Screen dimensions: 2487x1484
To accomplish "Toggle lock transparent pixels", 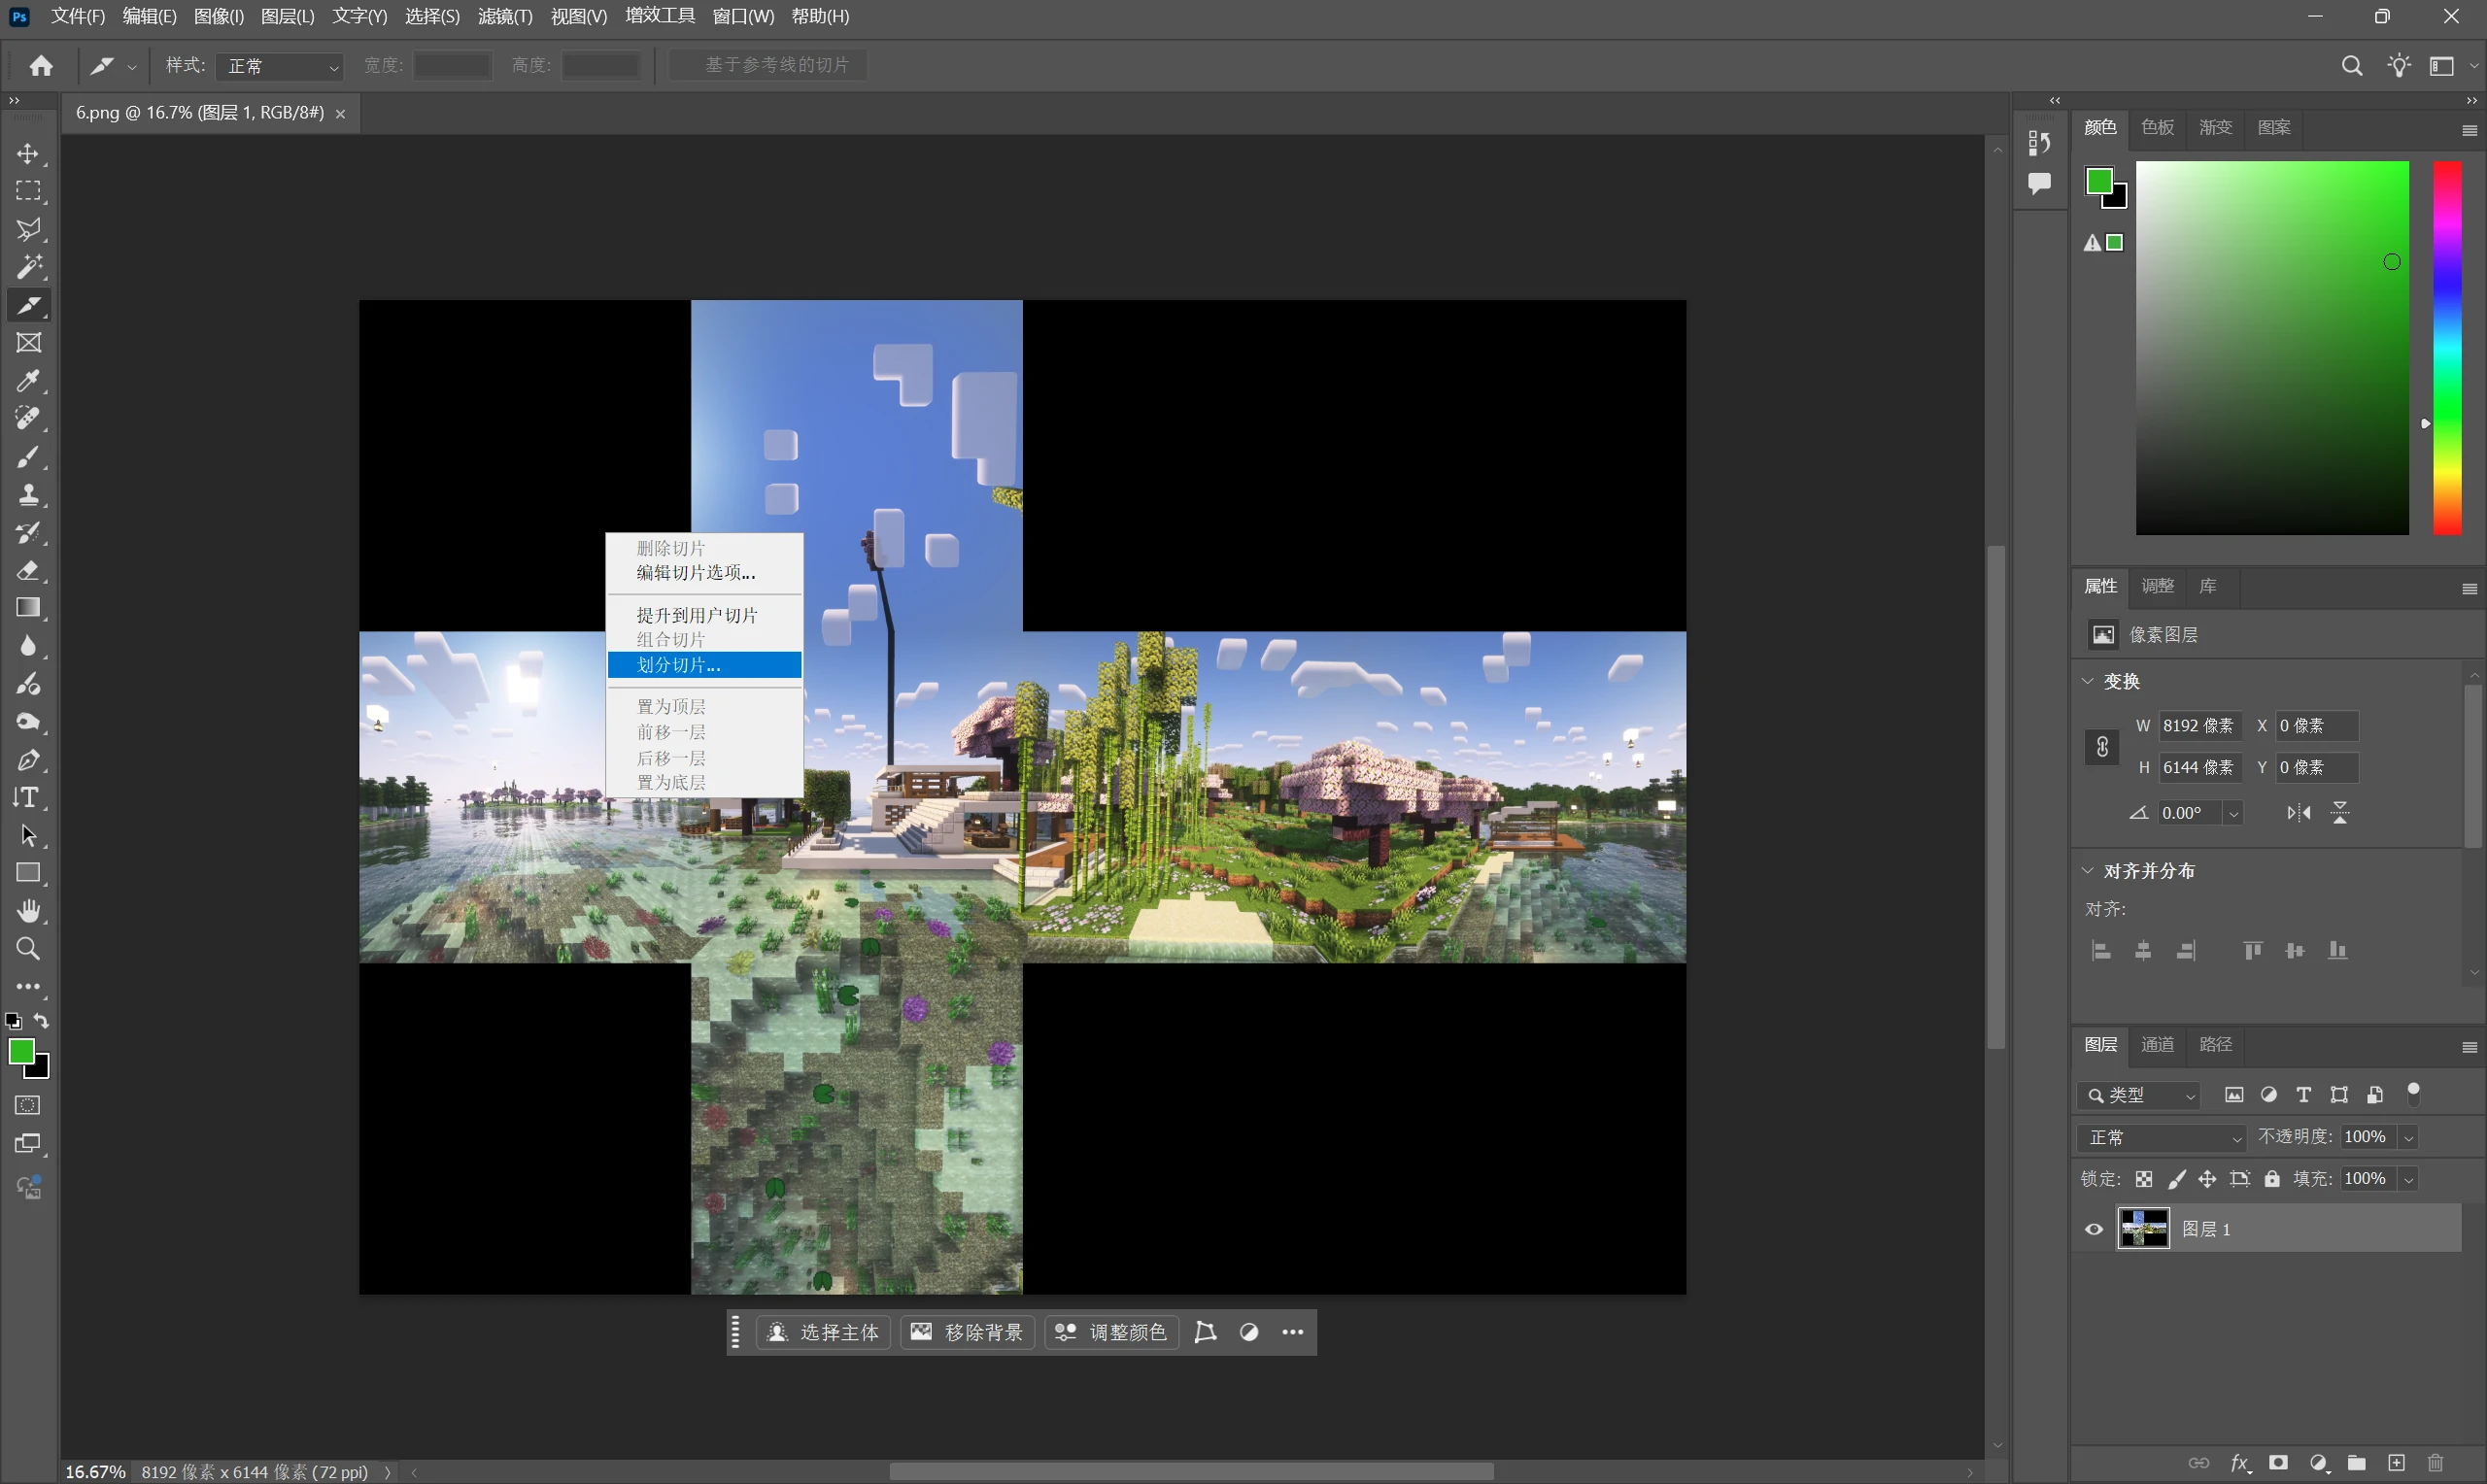I will coord(2144,1180).
